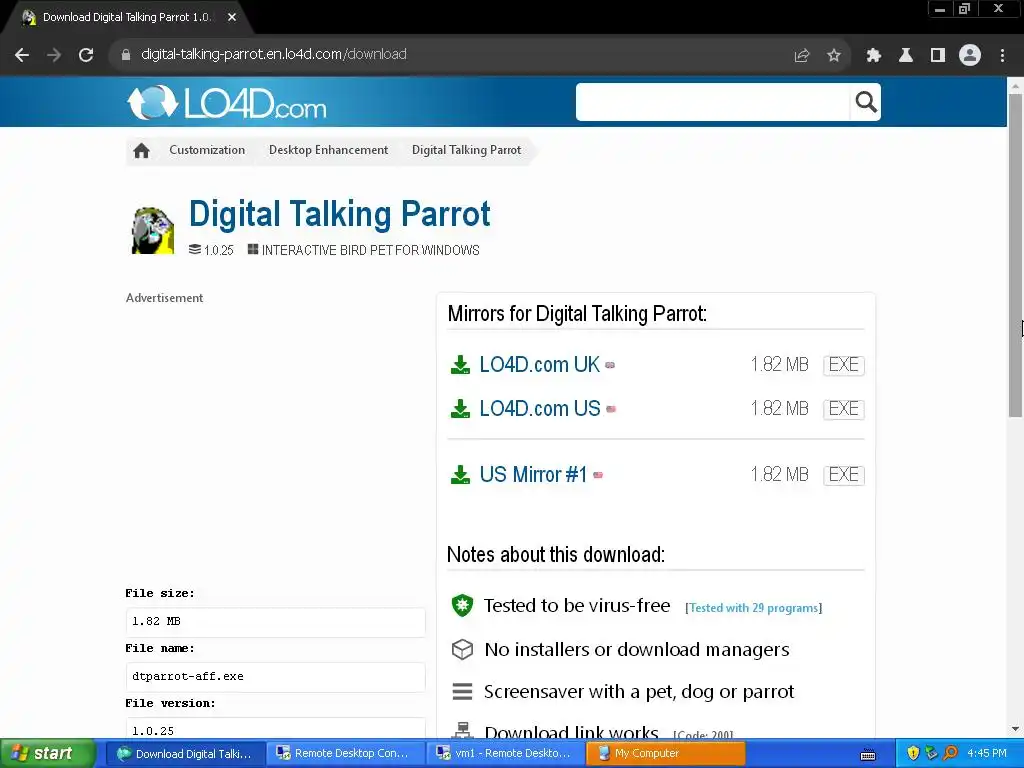
Task: Open Tested with 29 programs link
Action: tap(754, 608)
